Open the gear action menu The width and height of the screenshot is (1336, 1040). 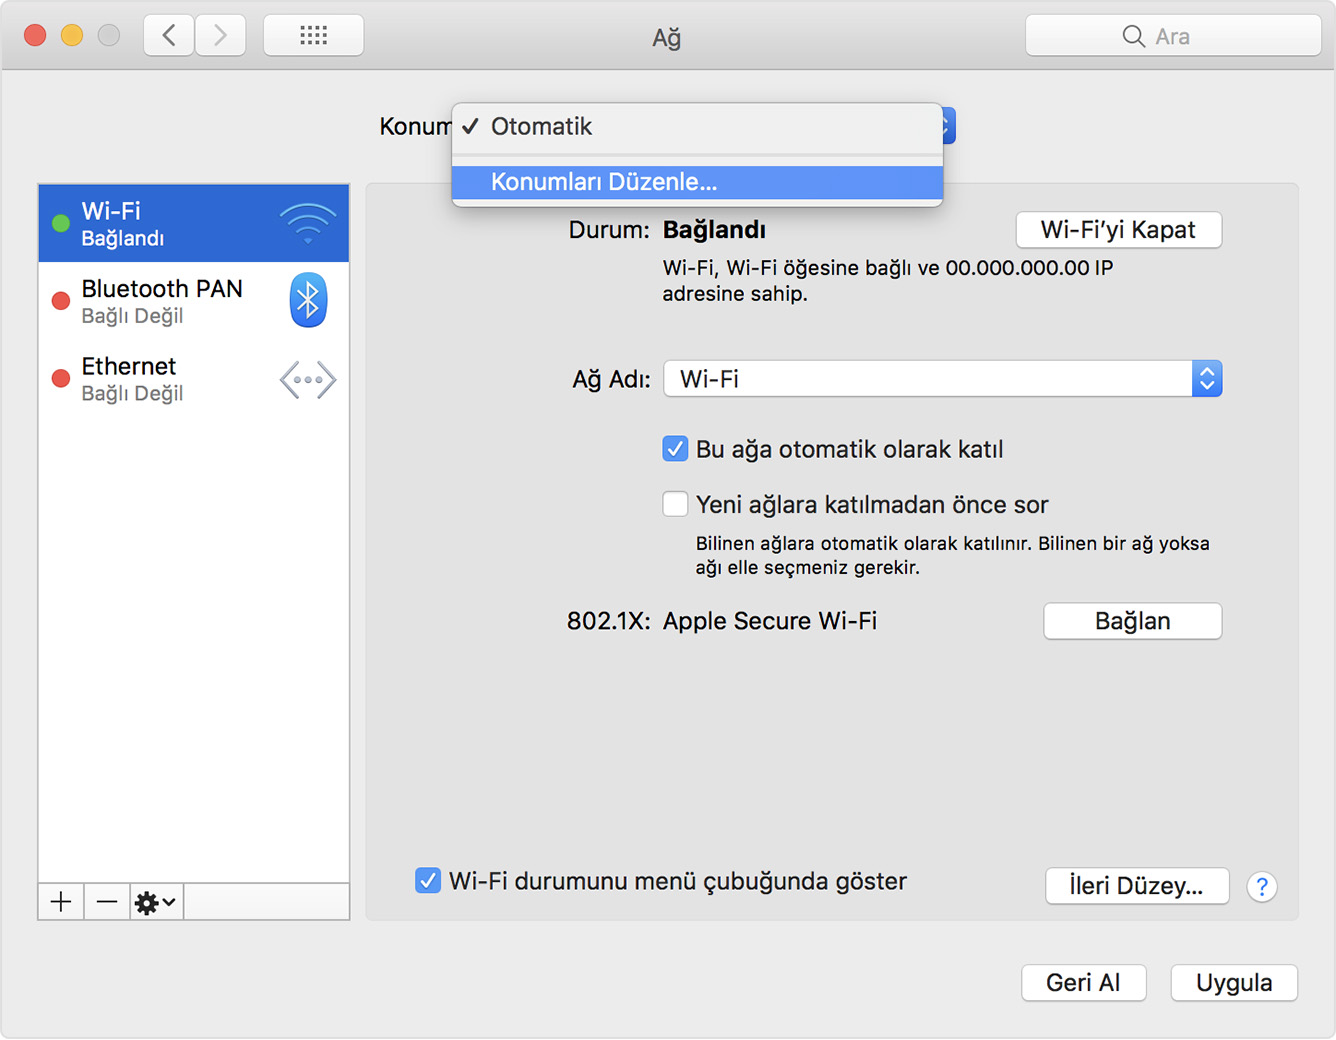coord(156,902)
